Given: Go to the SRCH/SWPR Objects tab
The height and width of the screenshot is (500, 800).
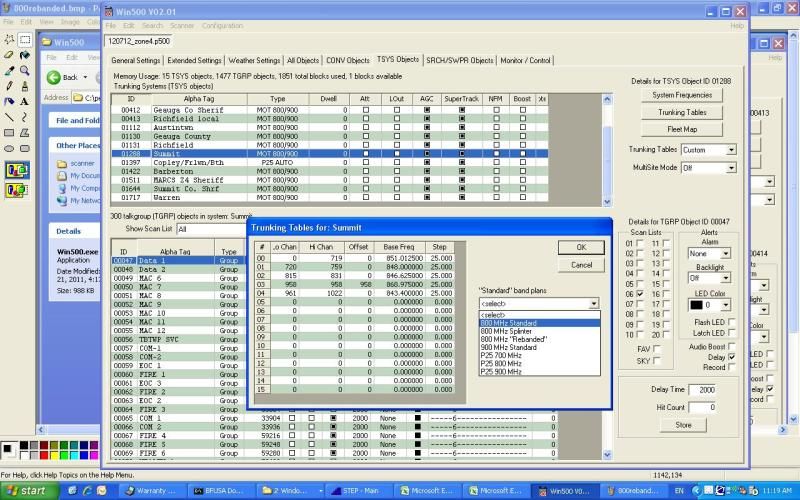Looking at the screenshot, I should [x=460, y=60].
